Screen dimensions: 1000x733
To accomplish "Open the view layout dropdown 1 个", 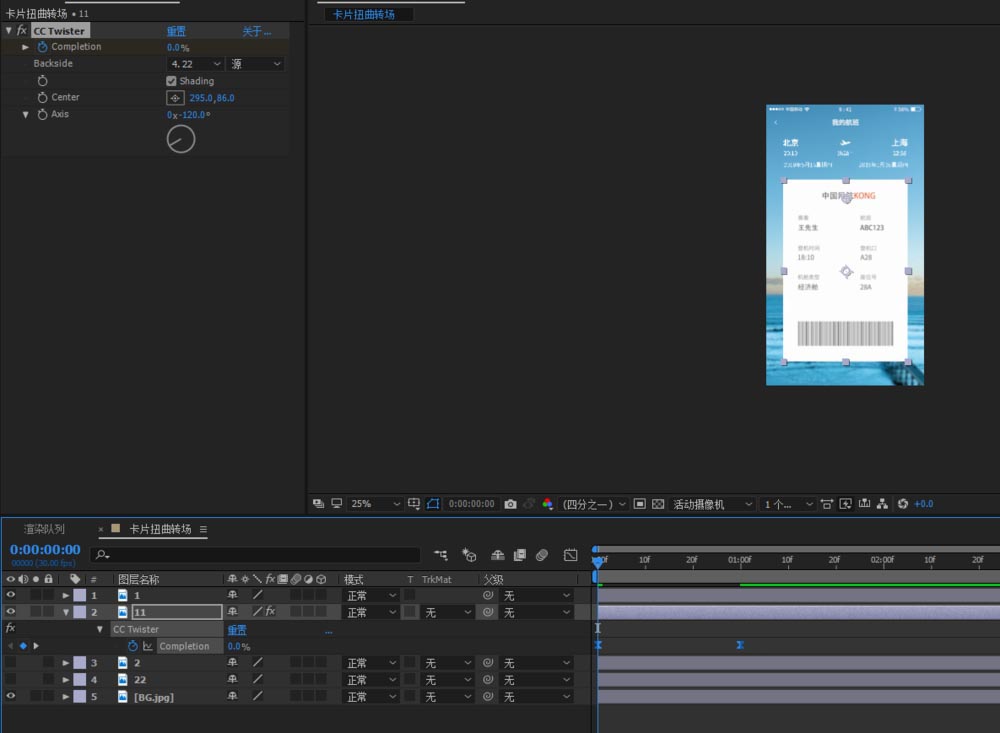I will point(788,505).
